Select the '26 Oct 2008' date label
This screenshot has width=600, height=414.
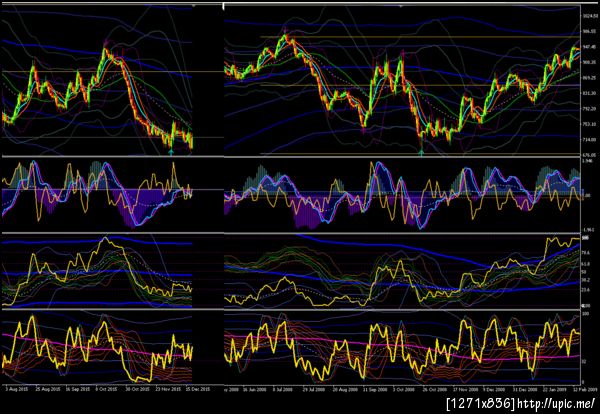(x=435, y=390)
